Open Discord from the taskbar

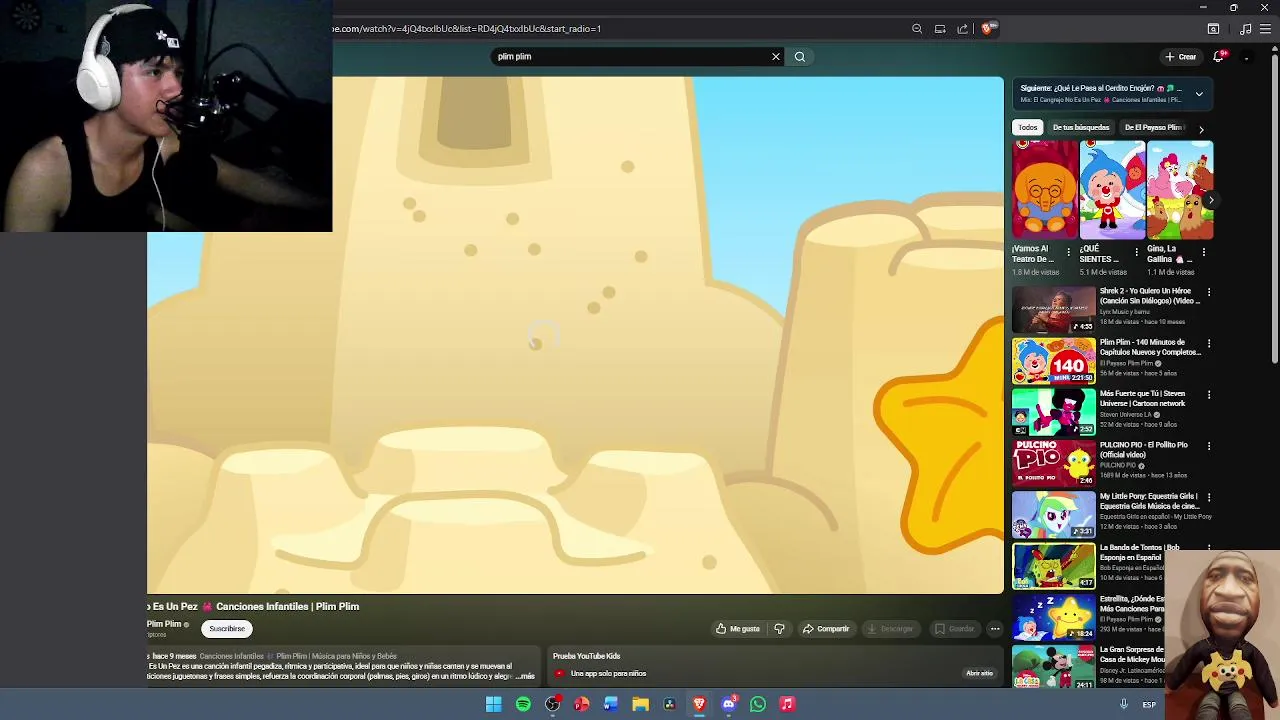pyautogui.click(x=729, y=704)
